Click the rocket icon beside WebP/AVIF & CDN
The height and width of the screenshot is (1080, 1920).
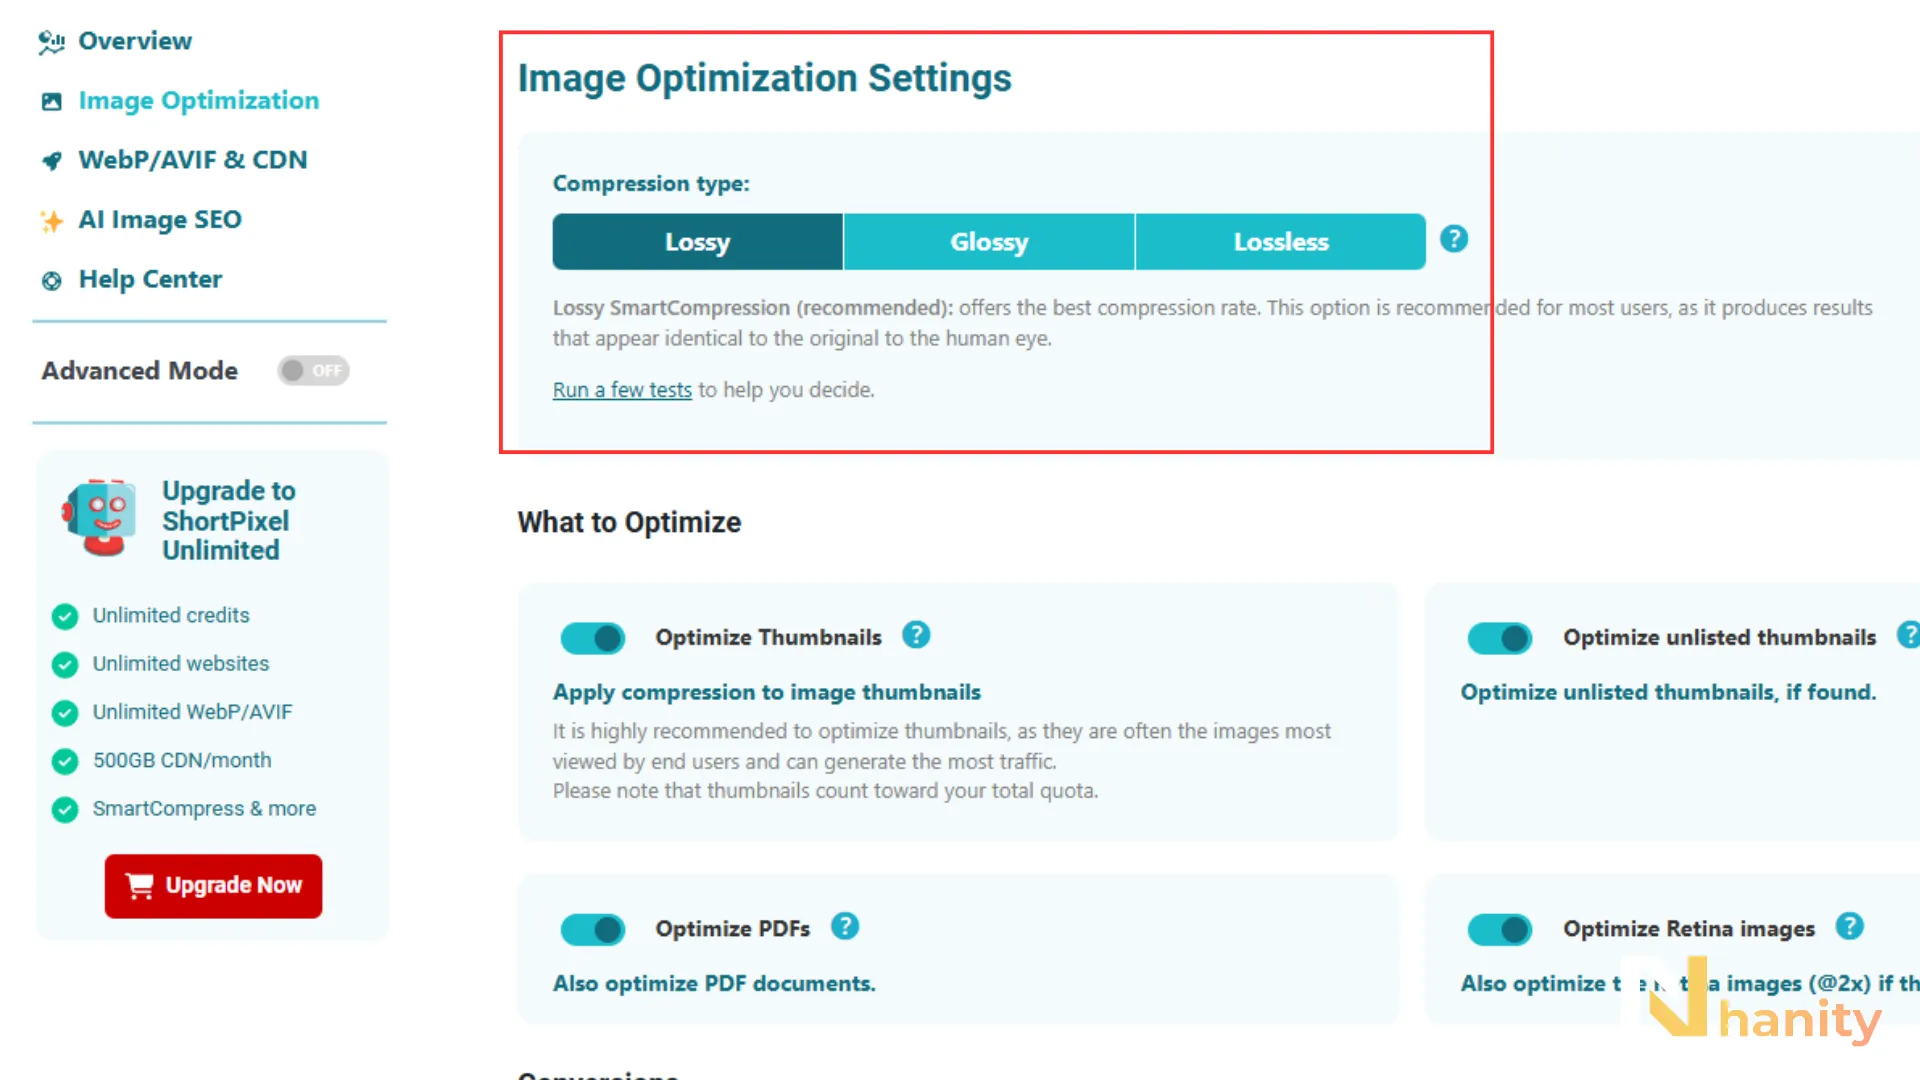click(x=52, y=161)
